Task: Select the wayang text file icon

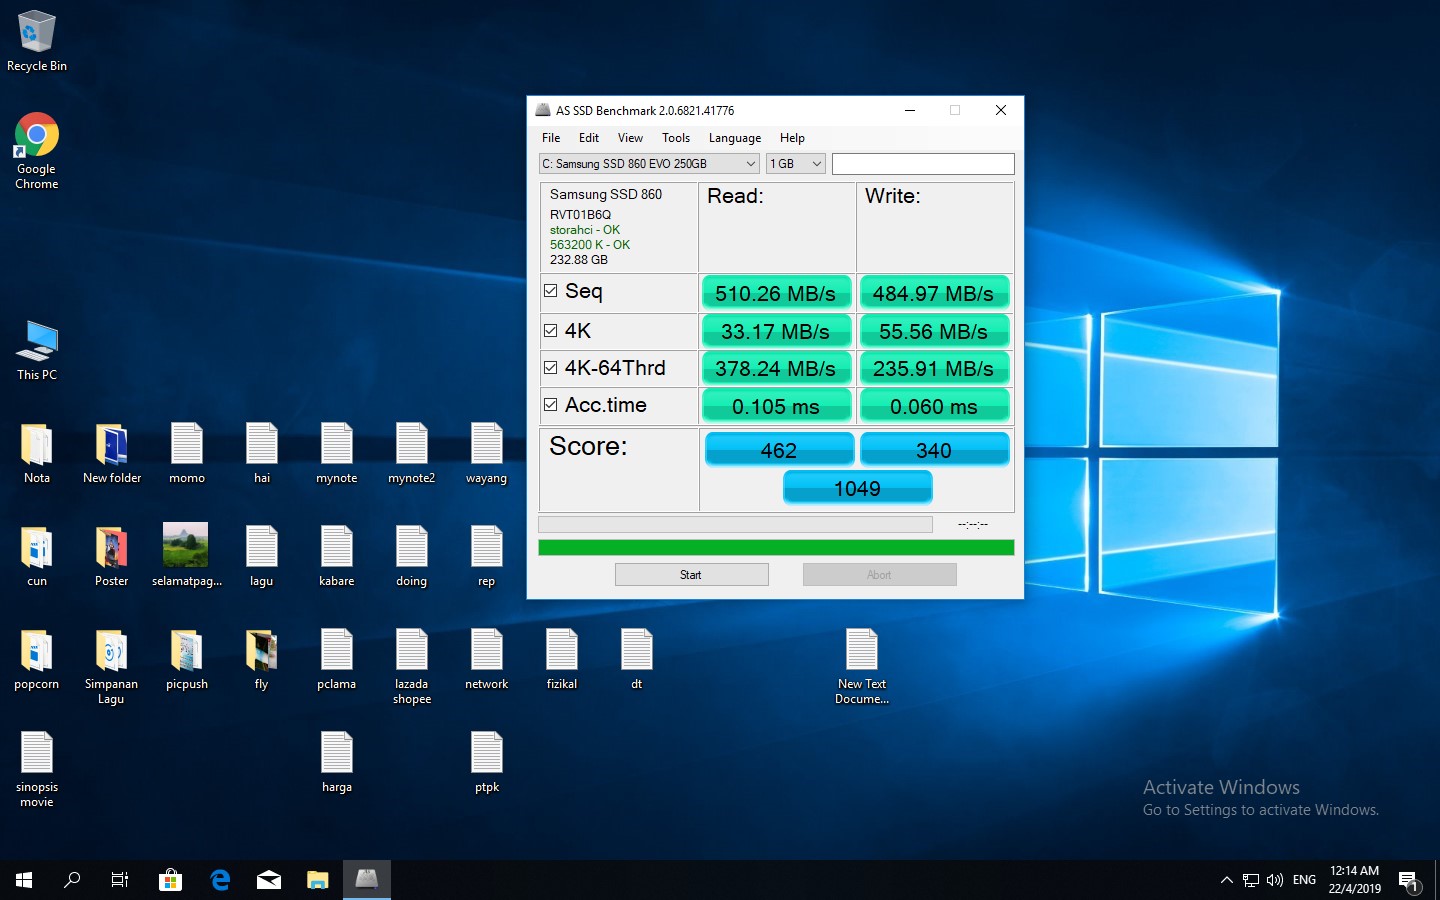Action: point(487,454)
